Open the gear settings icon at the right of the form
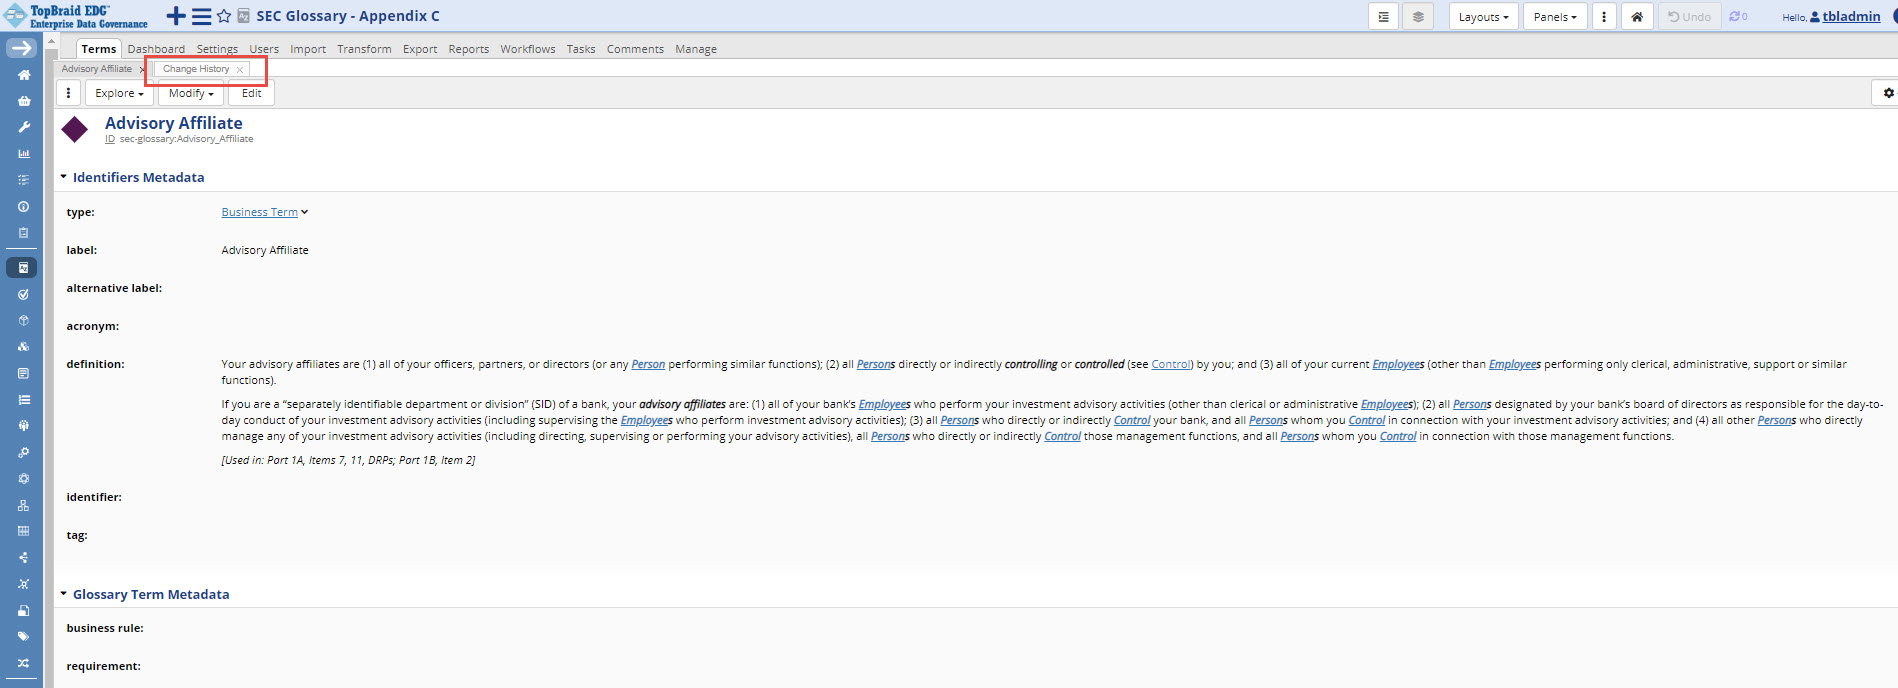Screen dimensions: 1898x688 (1887, 93)
